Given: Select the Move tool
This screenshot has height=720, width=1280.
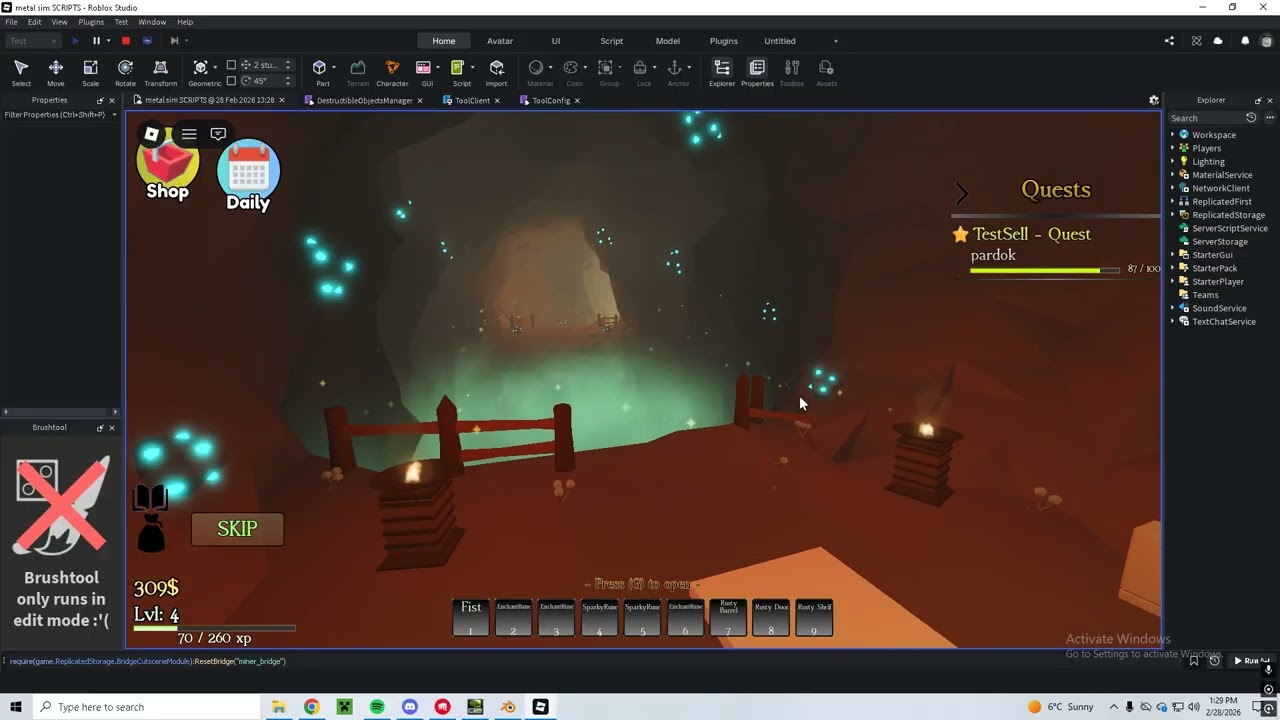Looking at the screenshot, I should (x=55, y=72).
